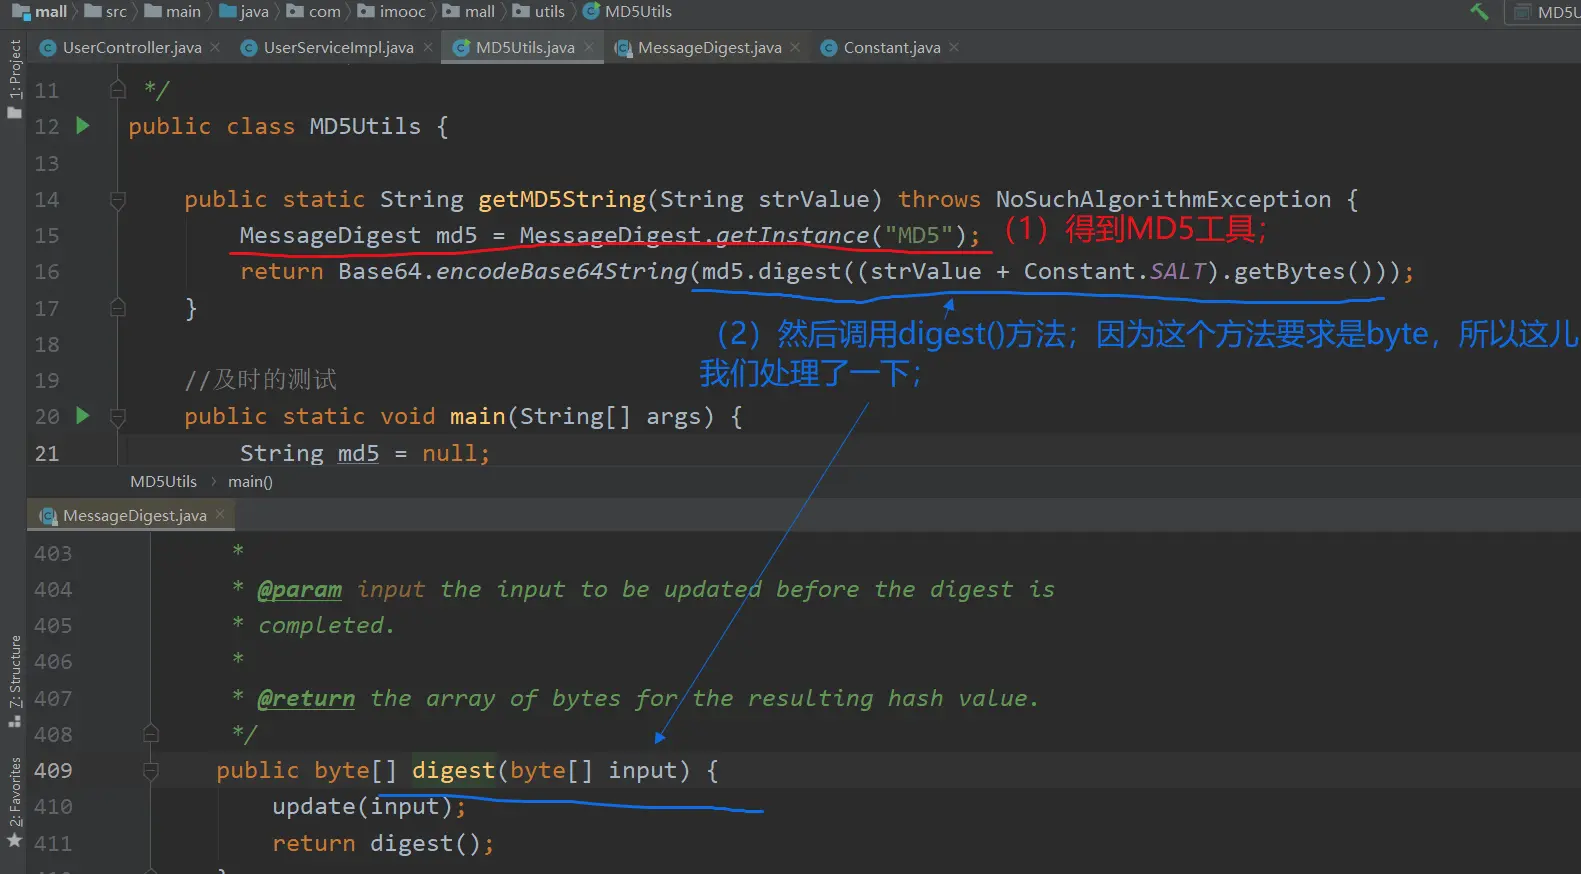Collapse the main method fold marker
Screen dimensions: 1581x874
coord(117,417)
